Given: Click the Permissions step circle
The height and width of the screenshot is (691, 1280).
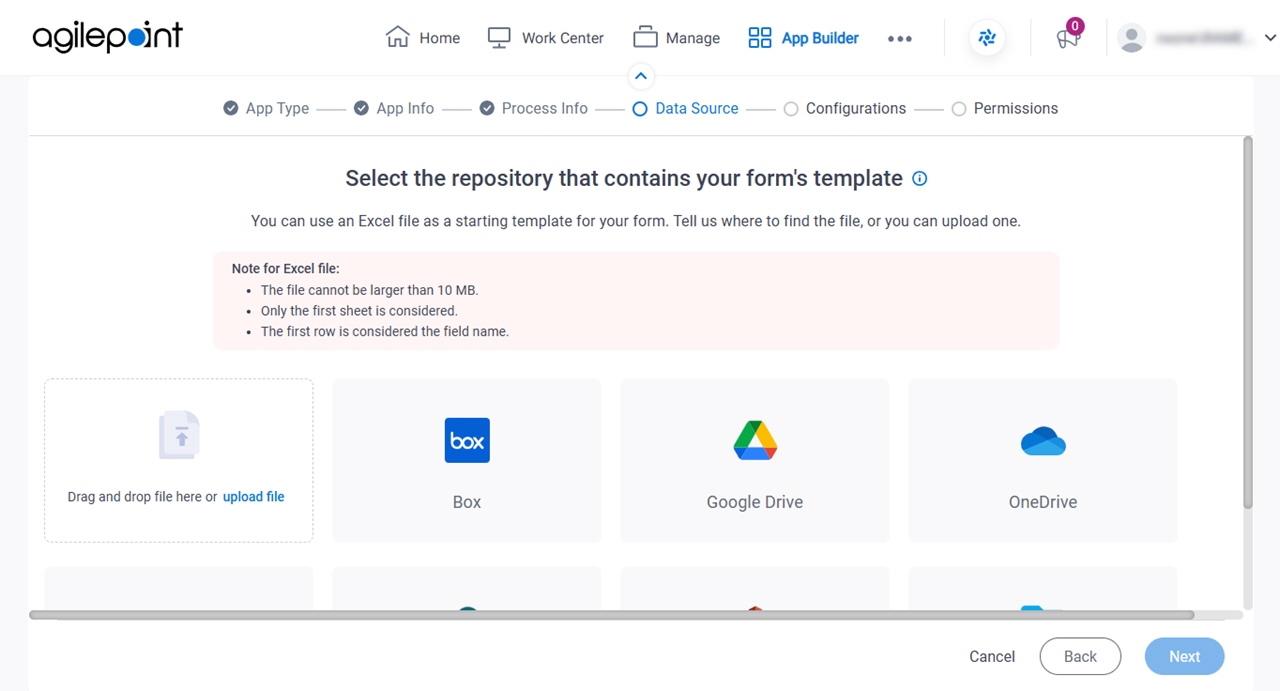Looking at the screenshot, I should [x=959, y=109].
